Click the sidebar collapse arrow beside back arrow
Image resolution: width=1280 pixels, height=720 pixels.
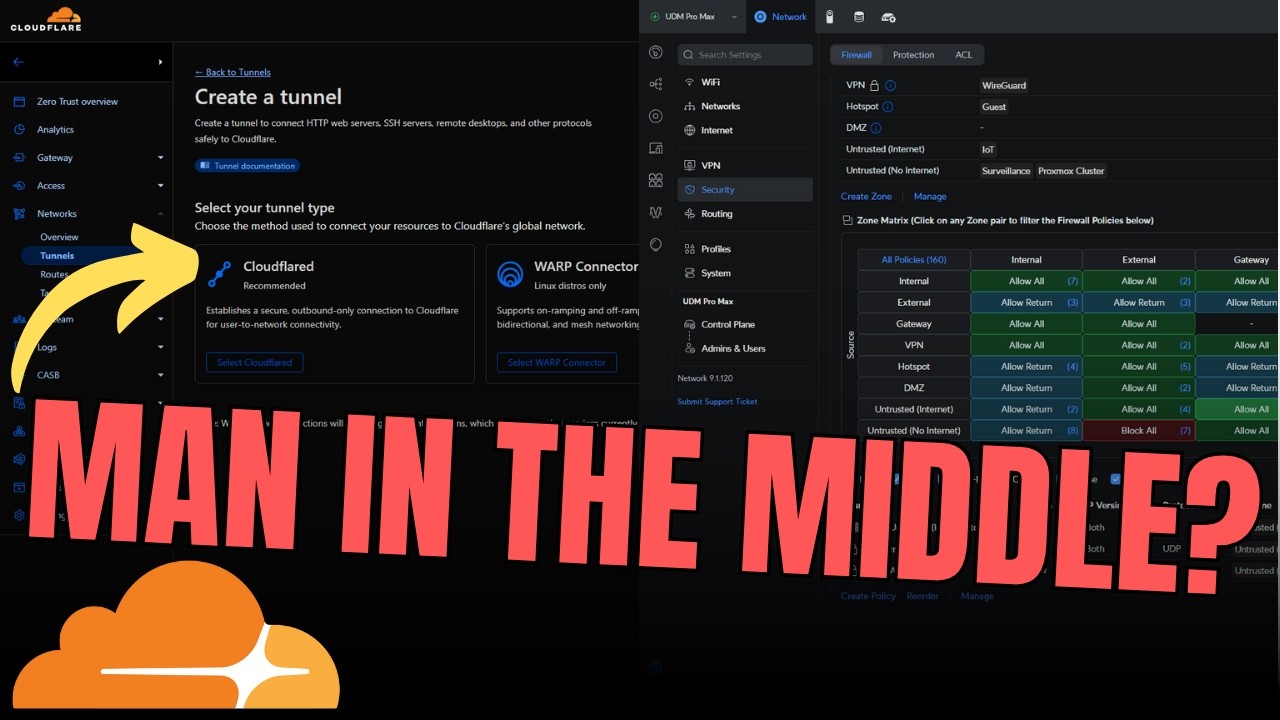point(160,62)
